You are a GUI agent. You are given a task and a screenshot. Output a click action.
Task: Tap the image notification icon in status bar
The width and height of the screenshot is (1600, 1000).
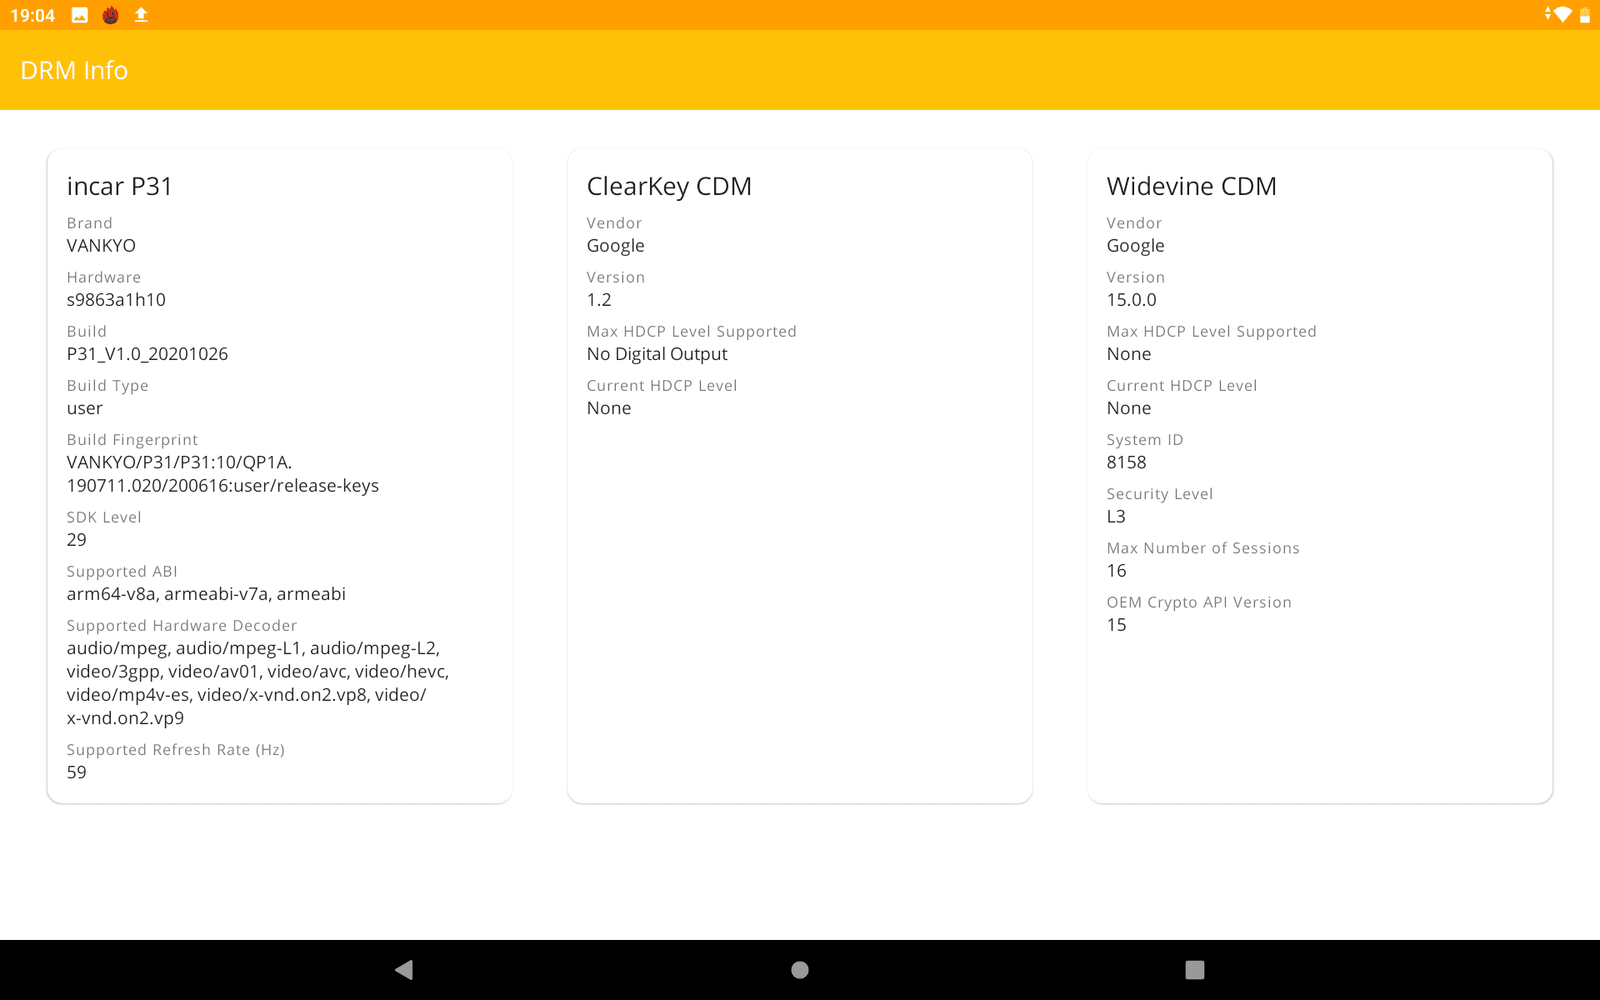pos(80,15)
